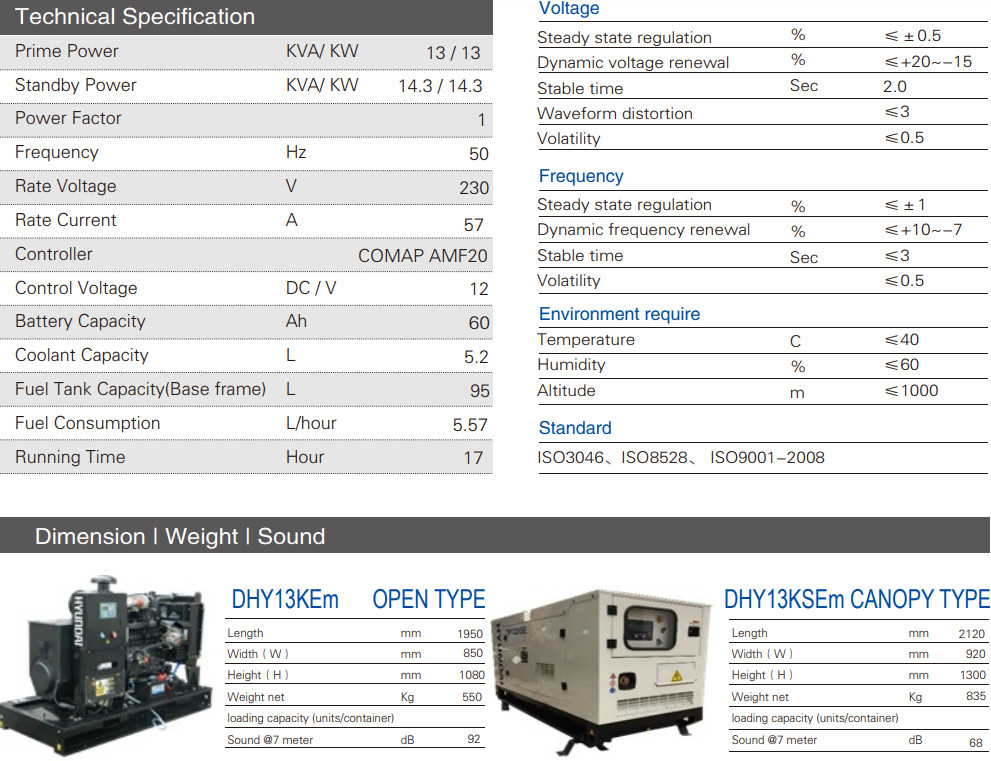
Task: Click the temperature value '≤40'
Action: (901, 340)
